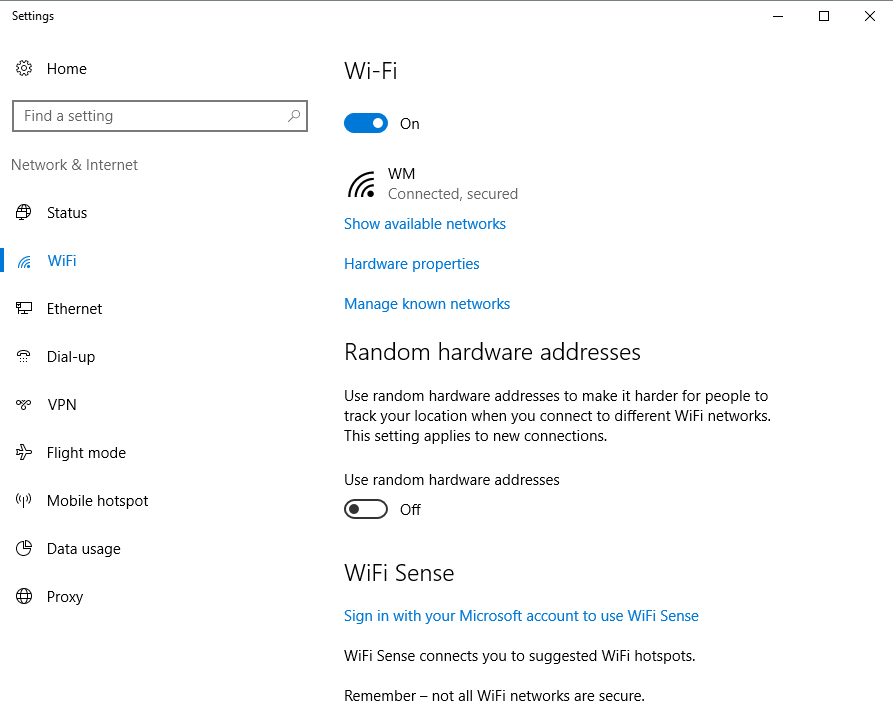893x716 pixels.
Task: Select the Mobile hotspot icon
Action: [24, 500]
